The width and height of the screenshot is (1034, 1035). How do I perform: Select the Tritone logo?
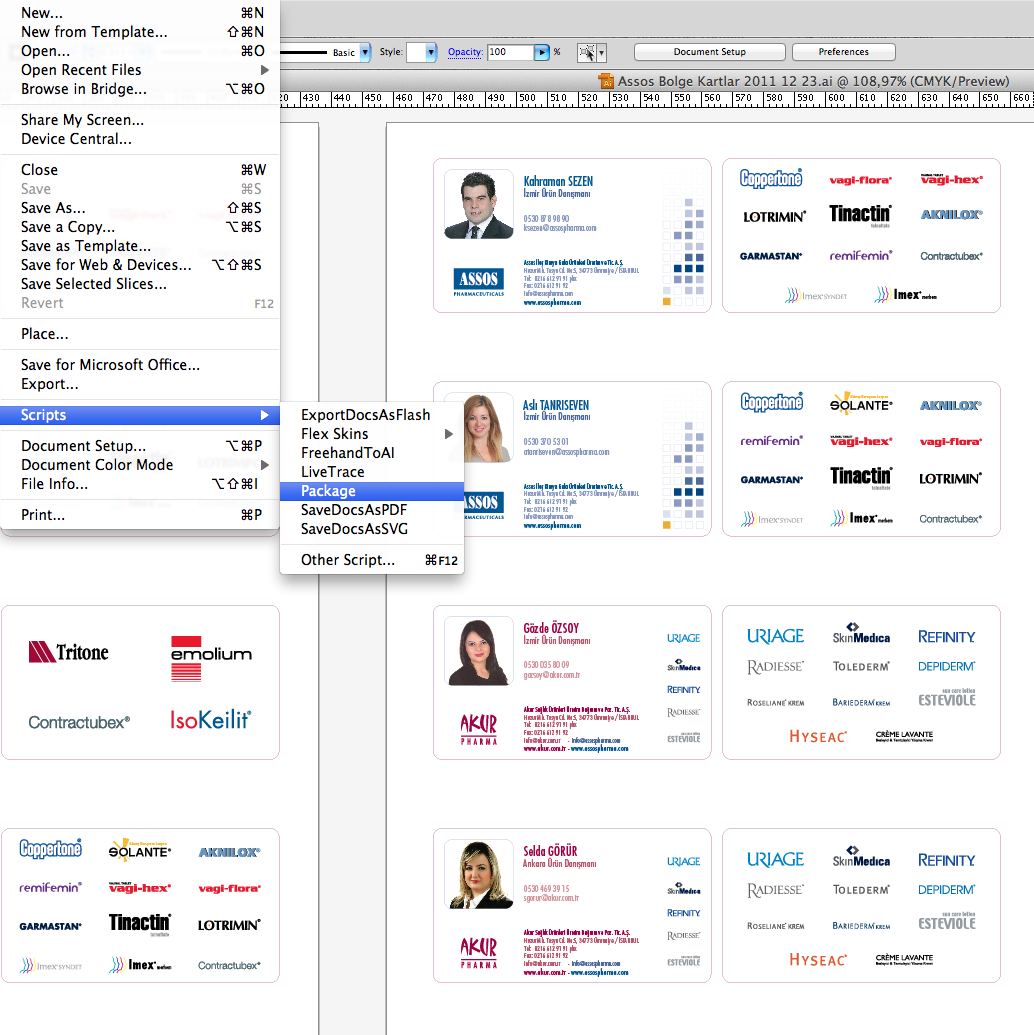[69, 652]
